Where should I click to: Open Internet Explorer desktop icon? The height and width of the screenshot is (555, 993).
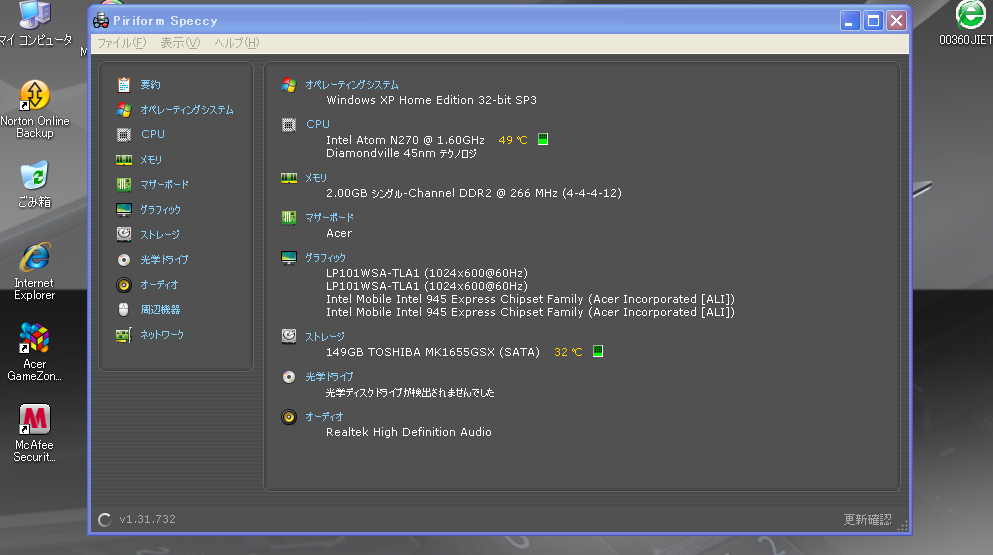(35, 271)
